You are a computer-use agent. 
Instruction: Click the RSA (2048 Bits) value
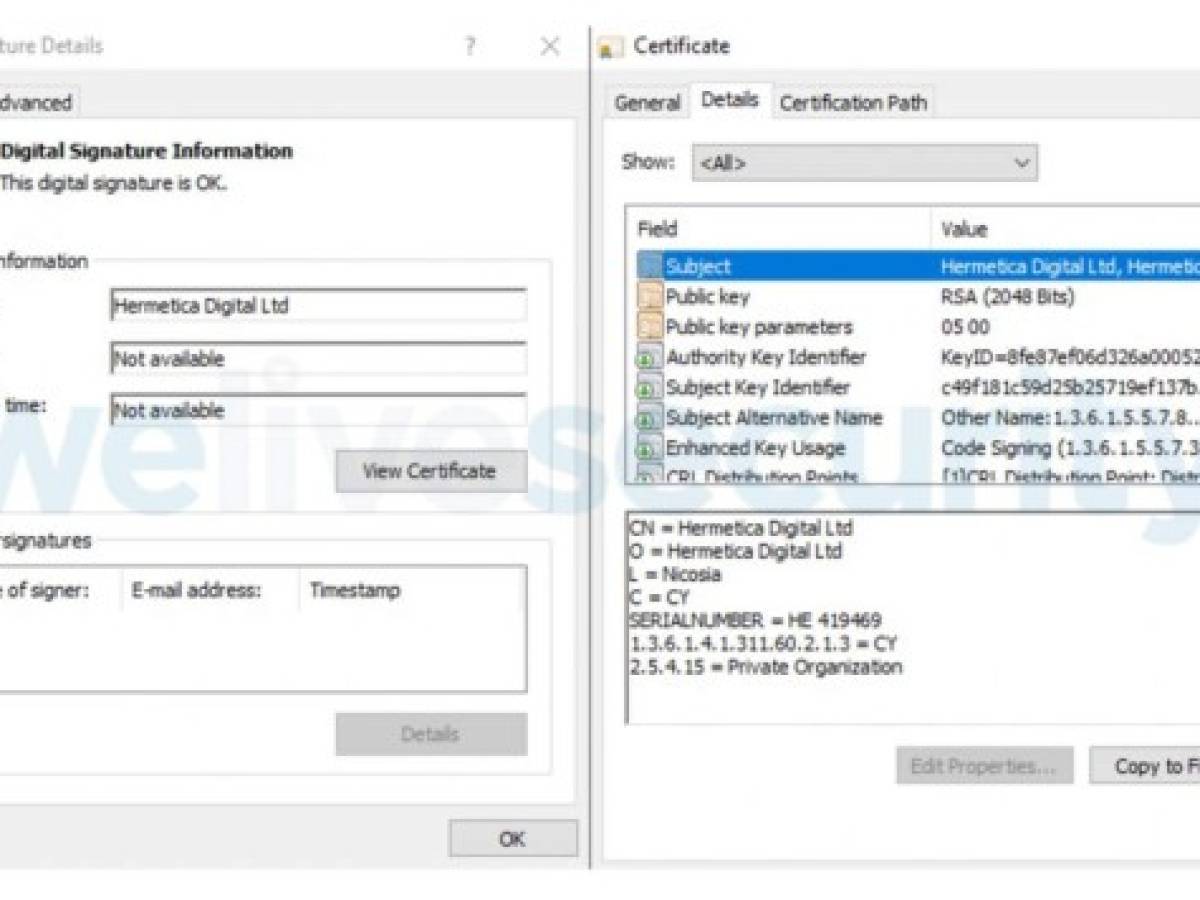(x=1008, y=296)
